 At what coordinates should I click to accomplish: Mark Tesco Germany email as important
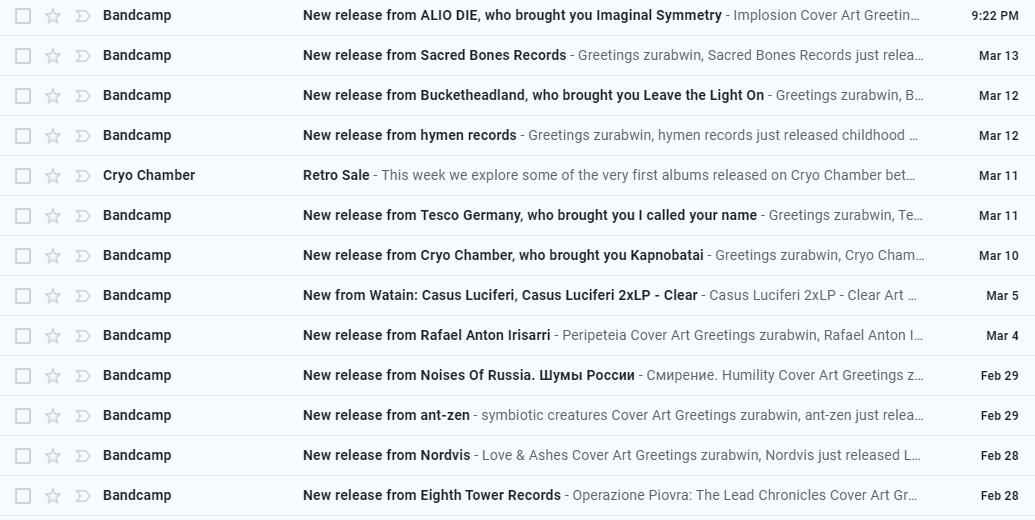[83, 216]
